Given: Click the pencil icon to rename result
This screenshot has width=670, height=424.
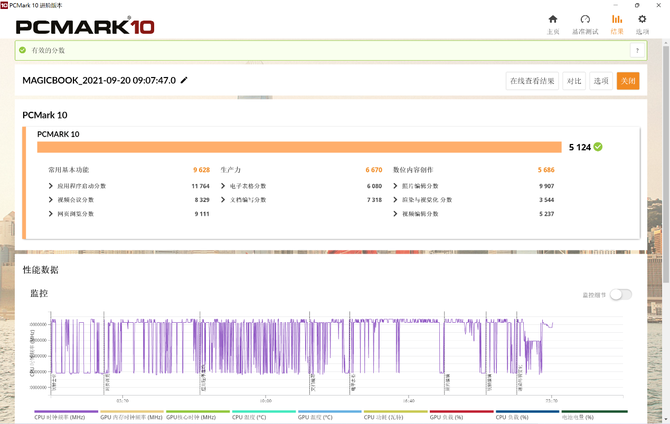Looking at the screenshot, I should (184, 80).
